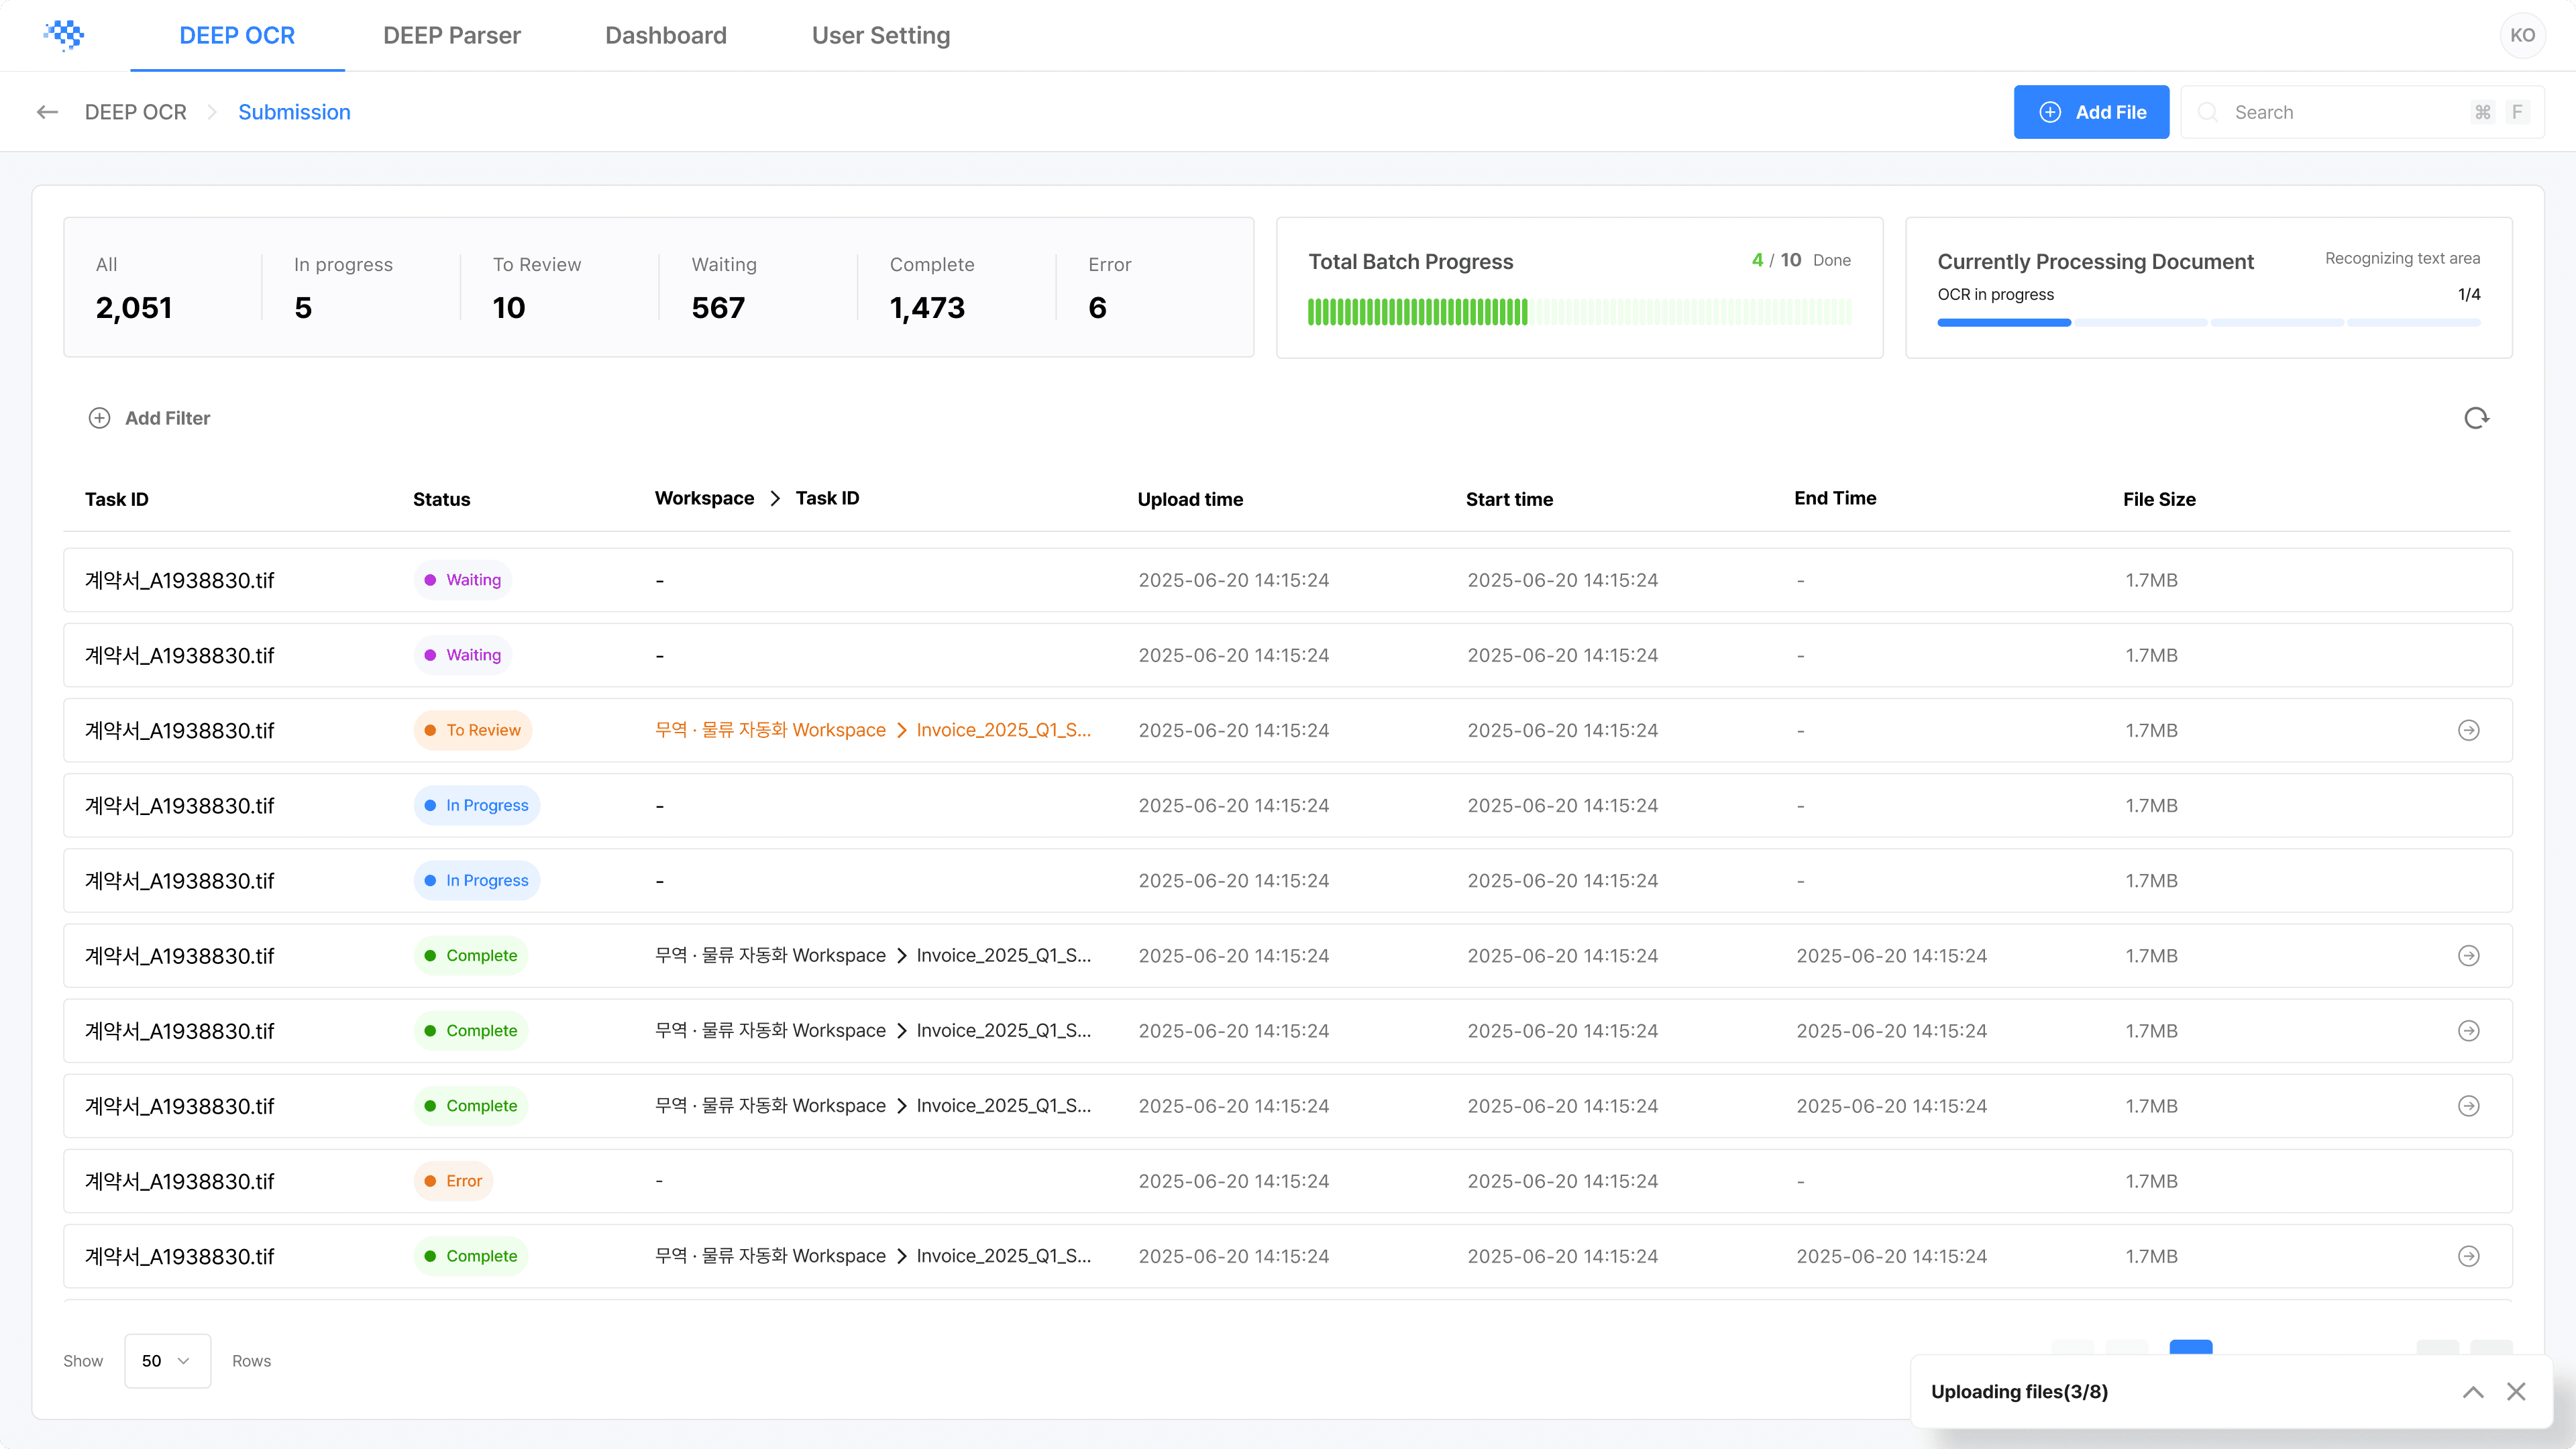Open the Submission breadcrumb link

tap(293, 112)
